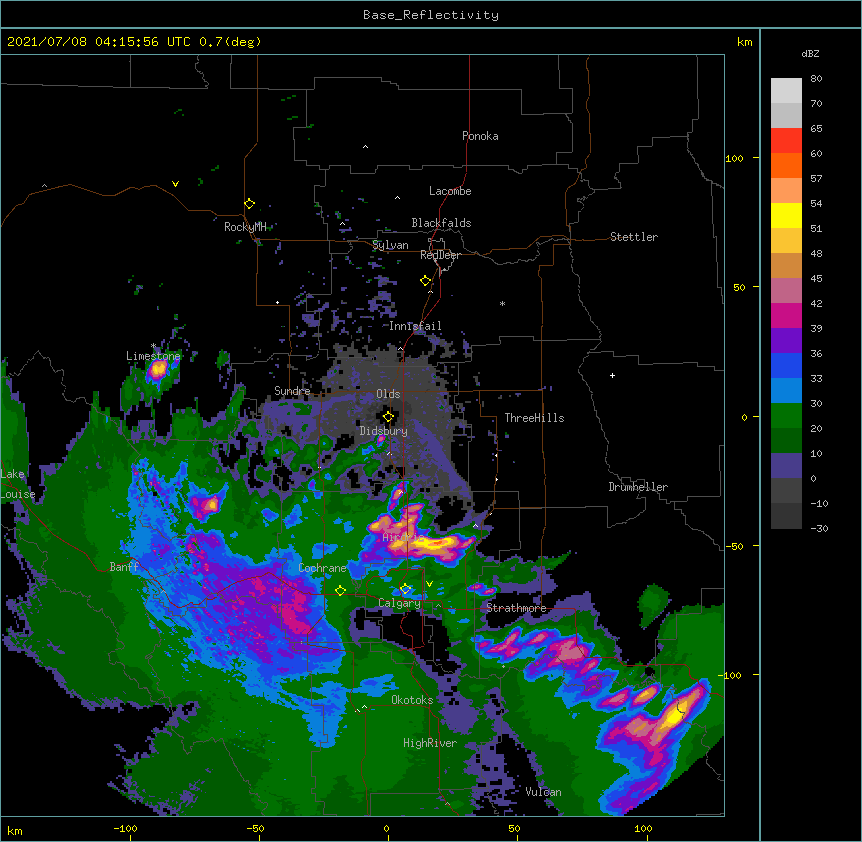Click the yellow diamond marker near RockyMH
The height and width of the screenshot is (842, 862).
point(249,204)
